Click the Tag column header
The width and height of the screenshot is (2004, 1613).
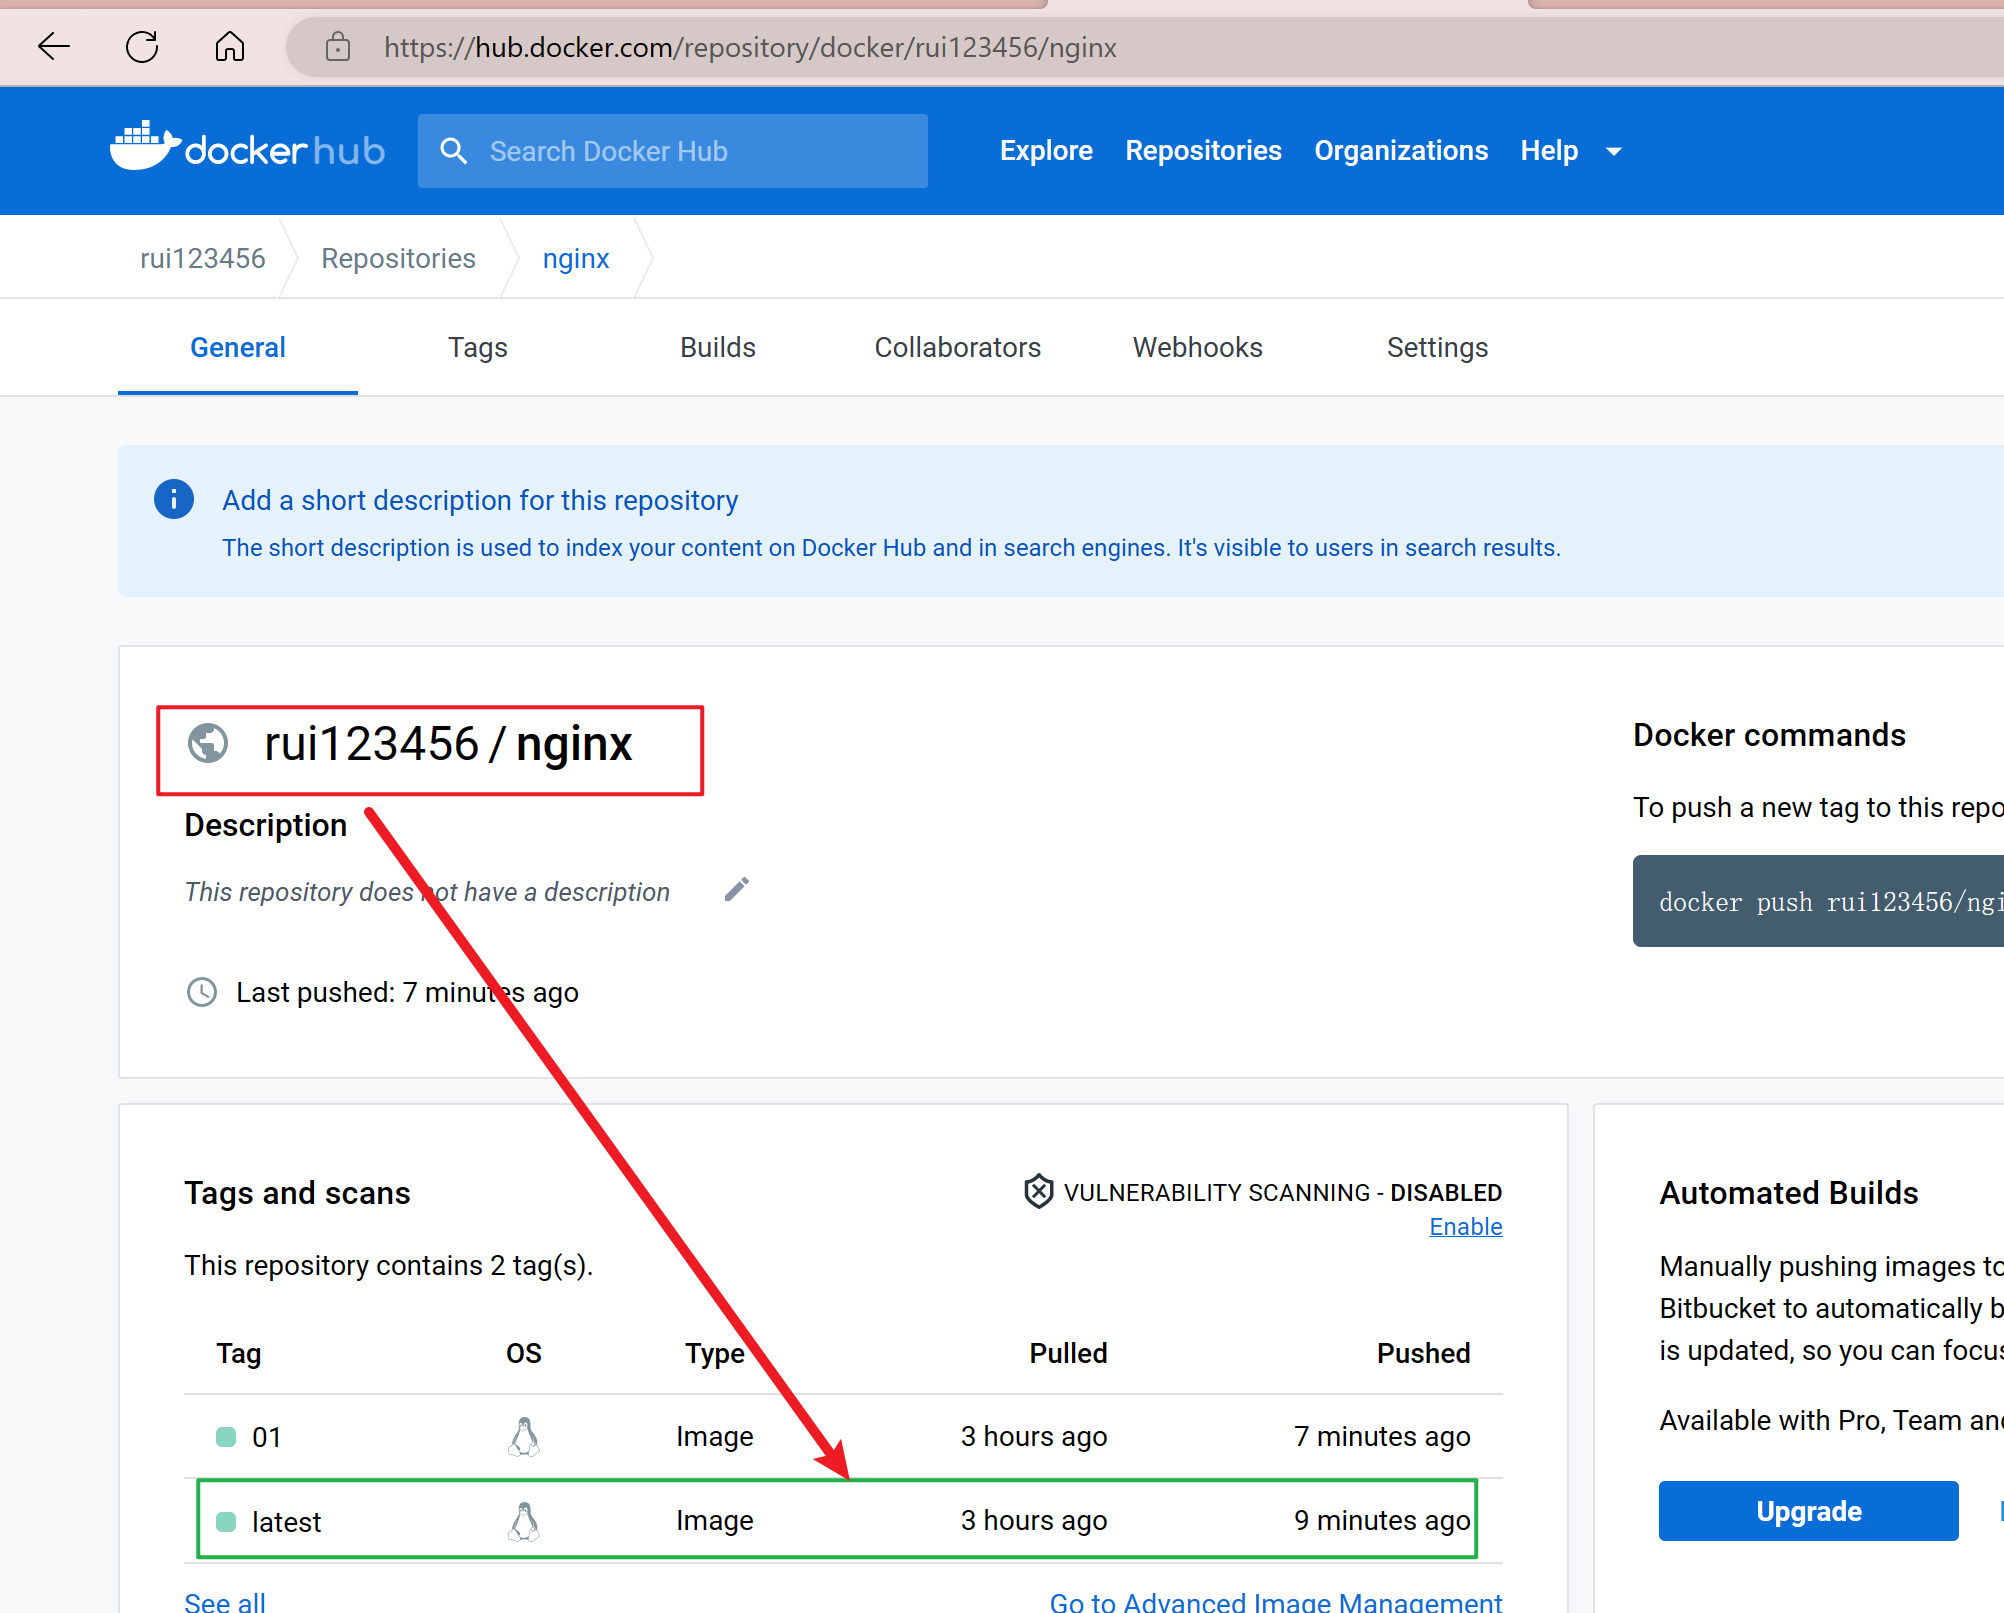[x=239, y=1353]
